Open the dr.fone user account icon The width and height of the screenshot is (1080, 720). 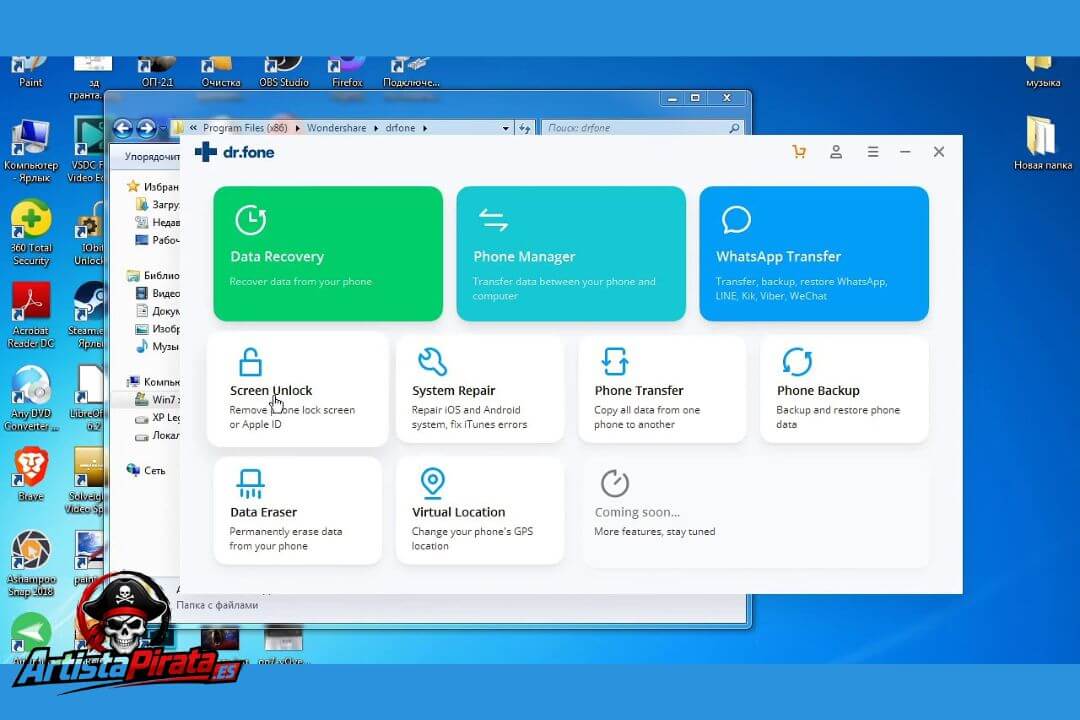pos(835,152)
